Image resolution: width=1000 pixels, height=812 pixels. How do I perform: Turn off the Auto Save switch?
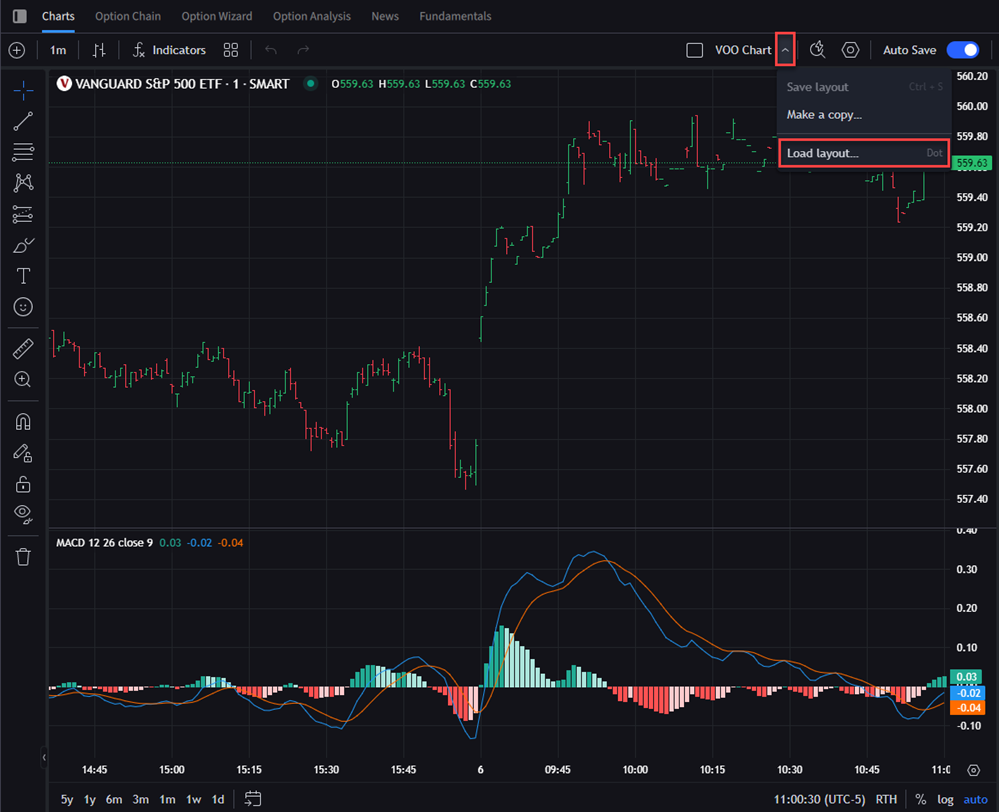click(963, 50)
